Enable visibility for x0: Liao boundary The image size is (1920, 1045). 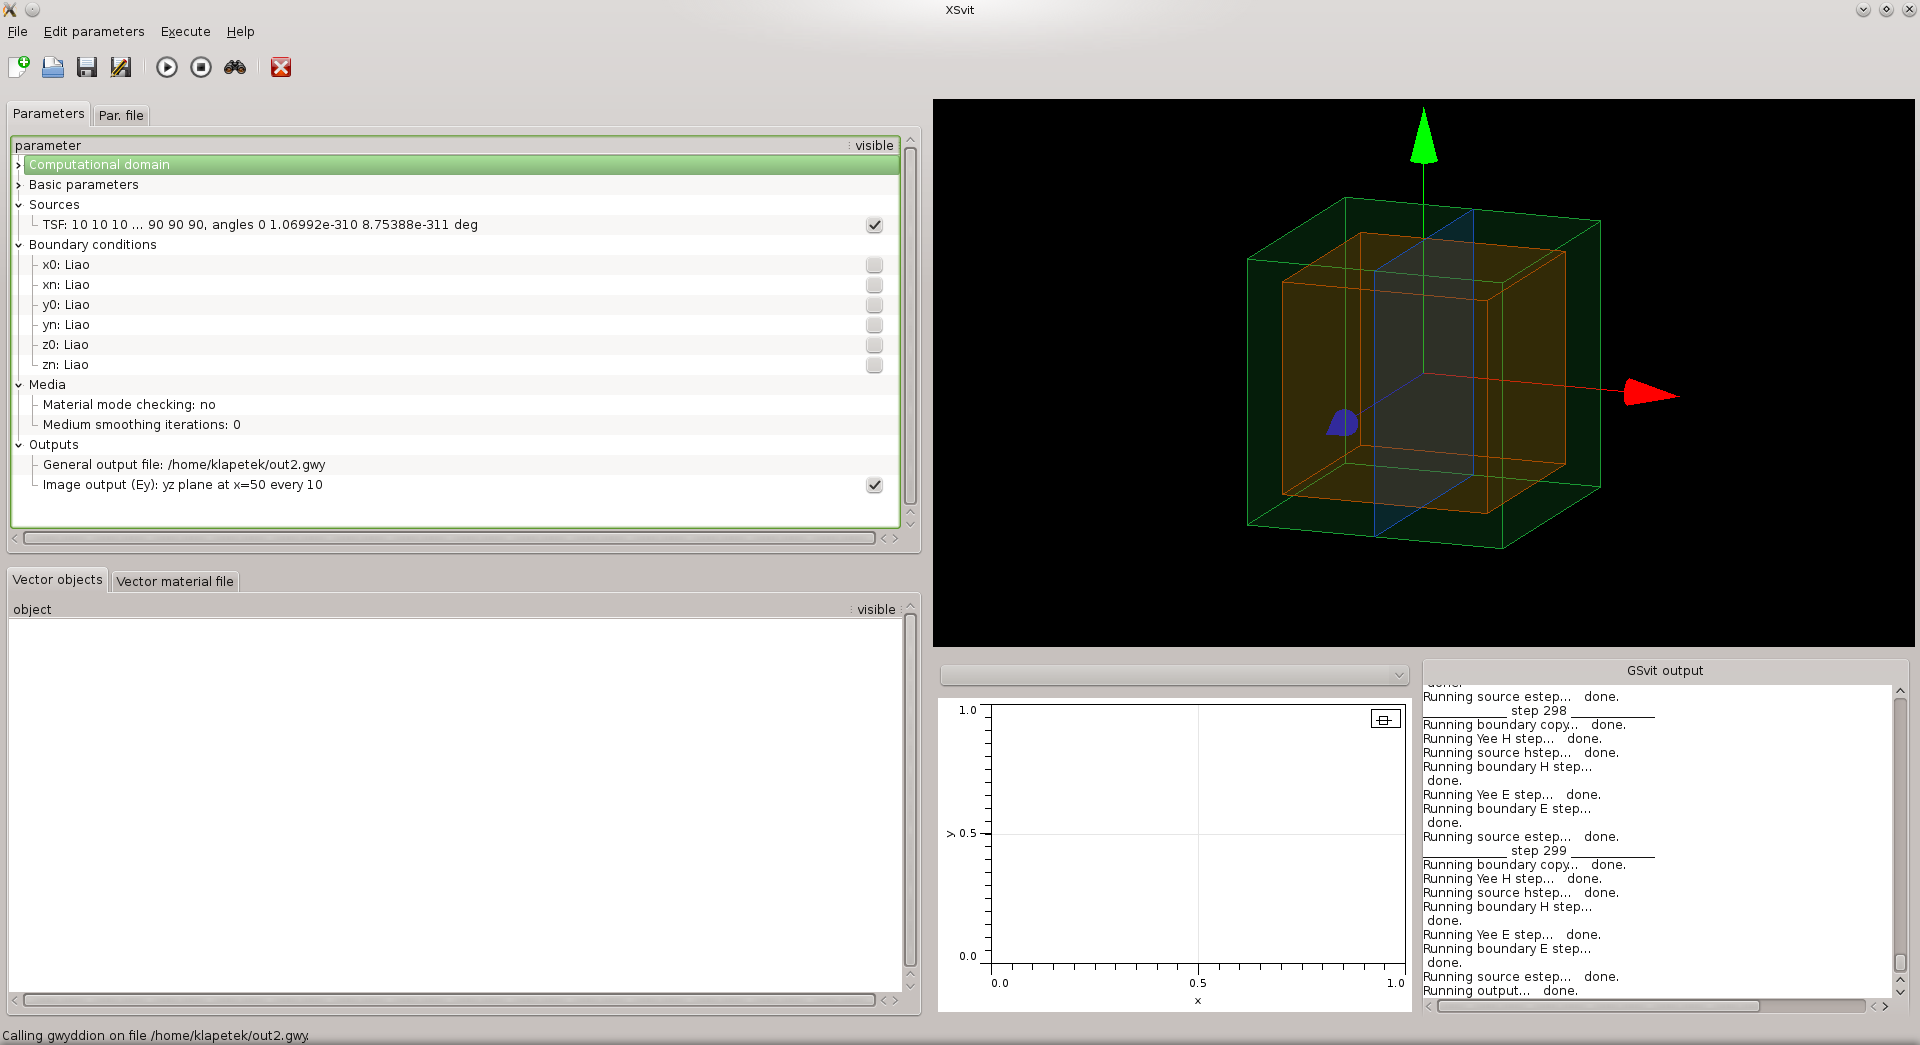click(x=874, y=265)
